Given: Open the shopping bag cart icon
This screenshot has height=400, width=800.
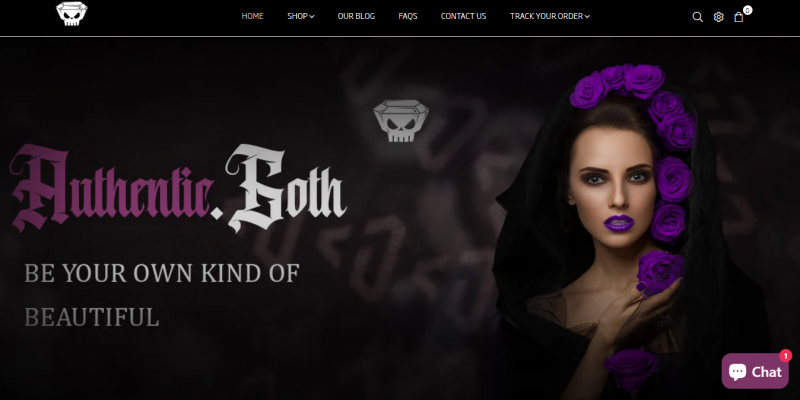Looking at the screenshot, I should [738, 17].
